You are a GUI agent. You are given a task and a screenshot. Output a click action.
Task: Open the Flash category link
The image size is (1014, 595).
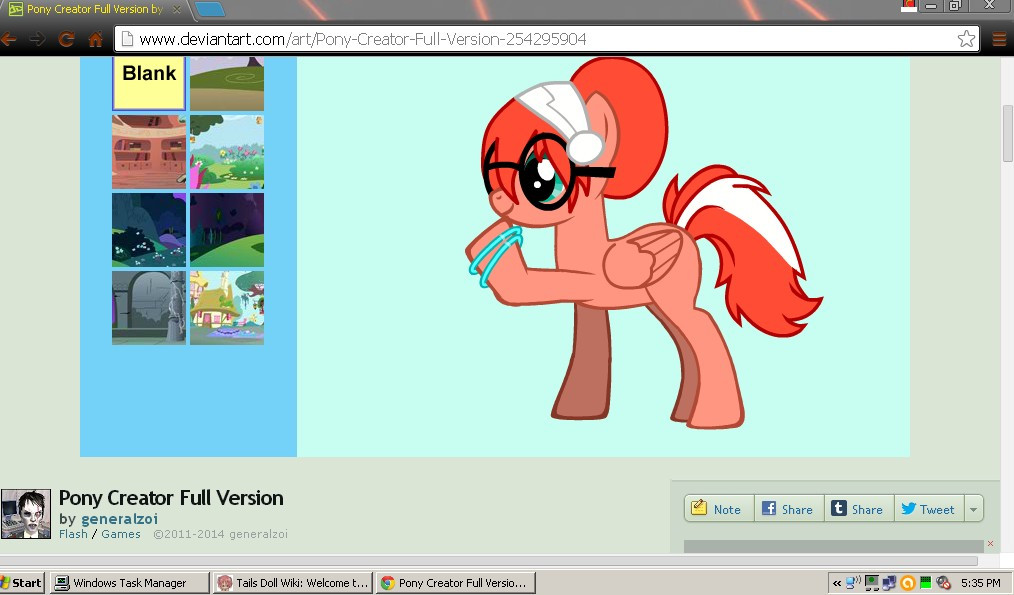[x=73, y=534]
